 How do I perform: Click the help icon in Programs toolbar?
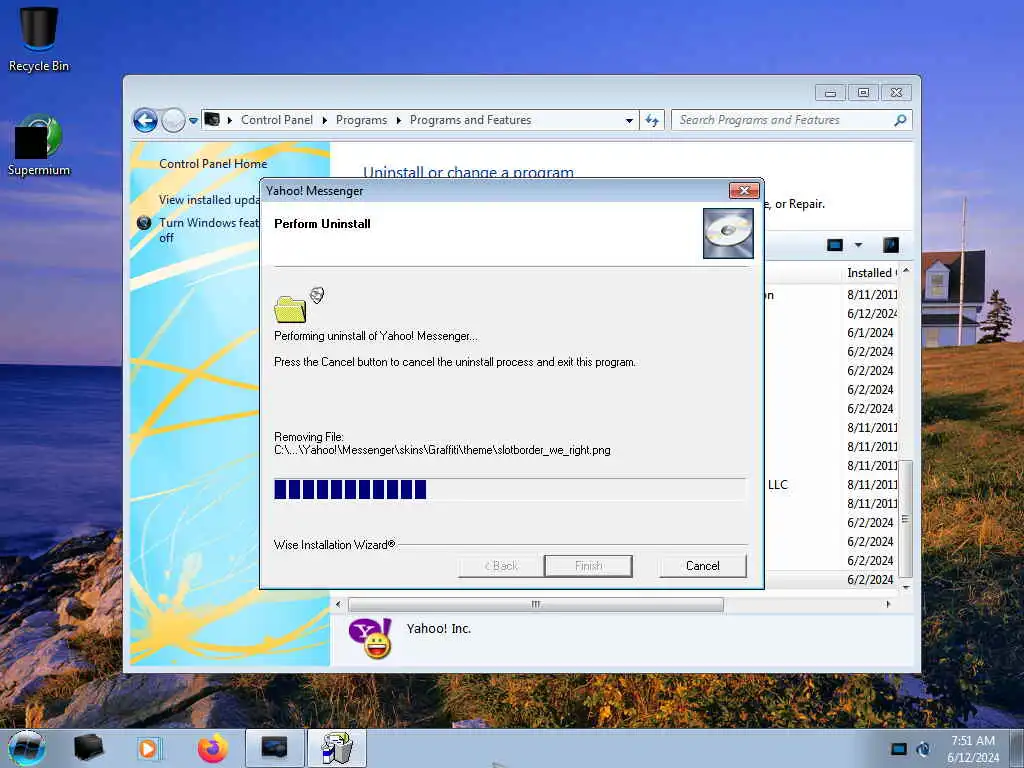(891, 245)
